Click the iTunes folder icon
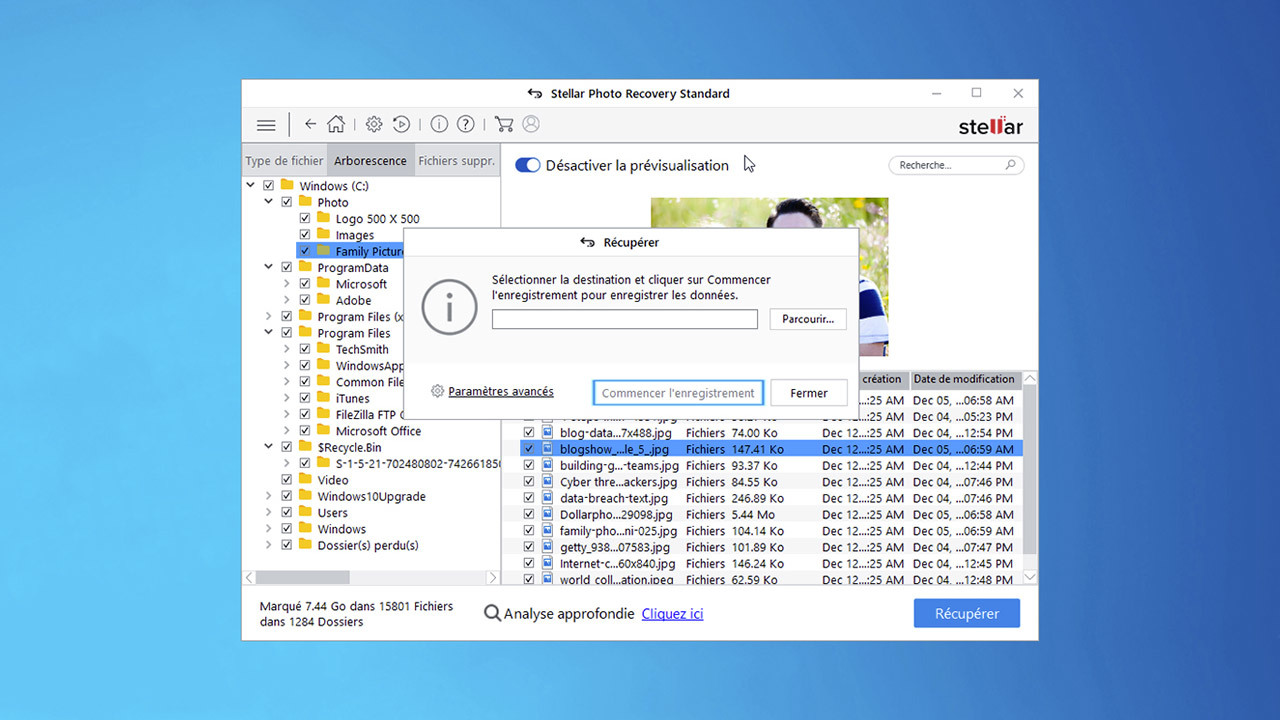Screen dimensions: 1280x720 323,397
